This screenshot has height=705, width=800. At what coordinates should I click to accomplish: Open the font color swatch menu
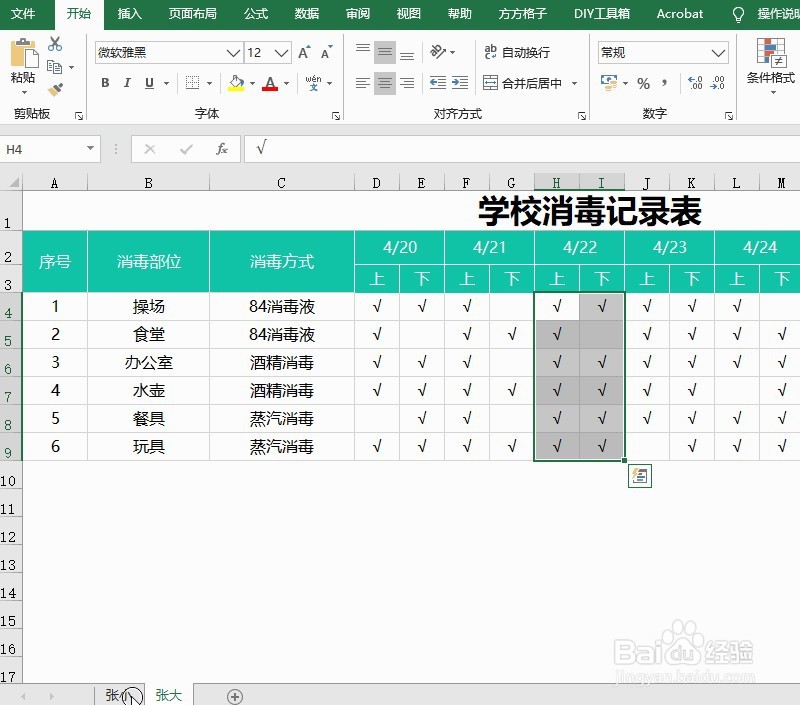284,84
